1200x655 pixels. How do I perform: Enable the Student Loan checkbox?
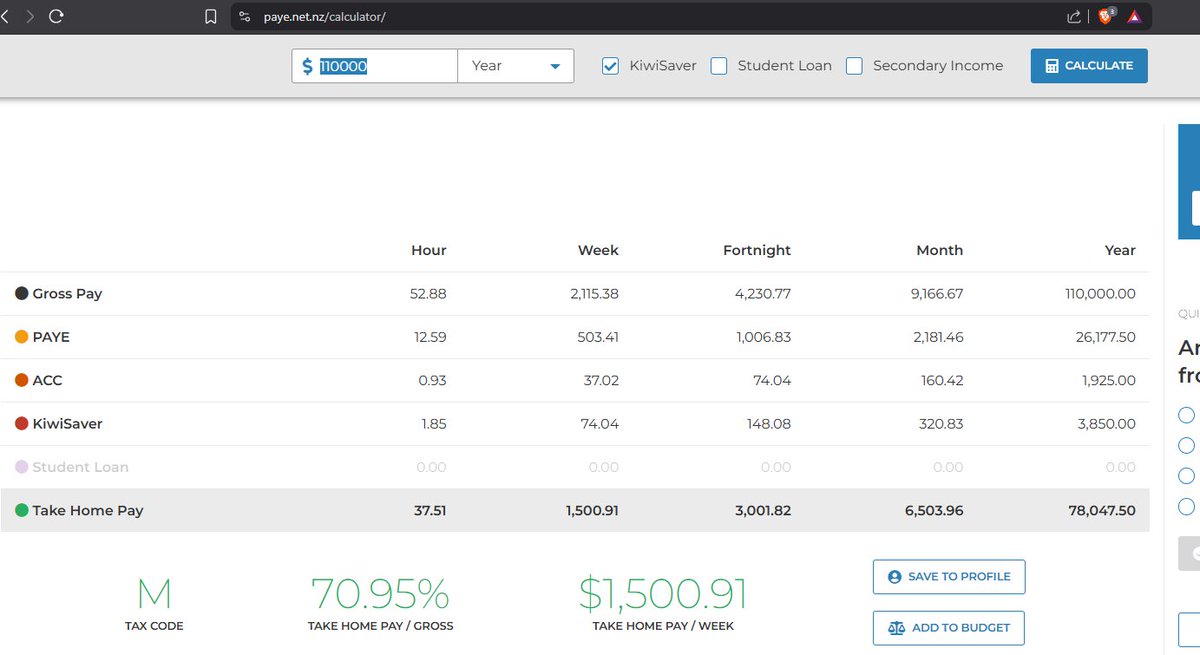pyautogui.click(x=719, y=66)
